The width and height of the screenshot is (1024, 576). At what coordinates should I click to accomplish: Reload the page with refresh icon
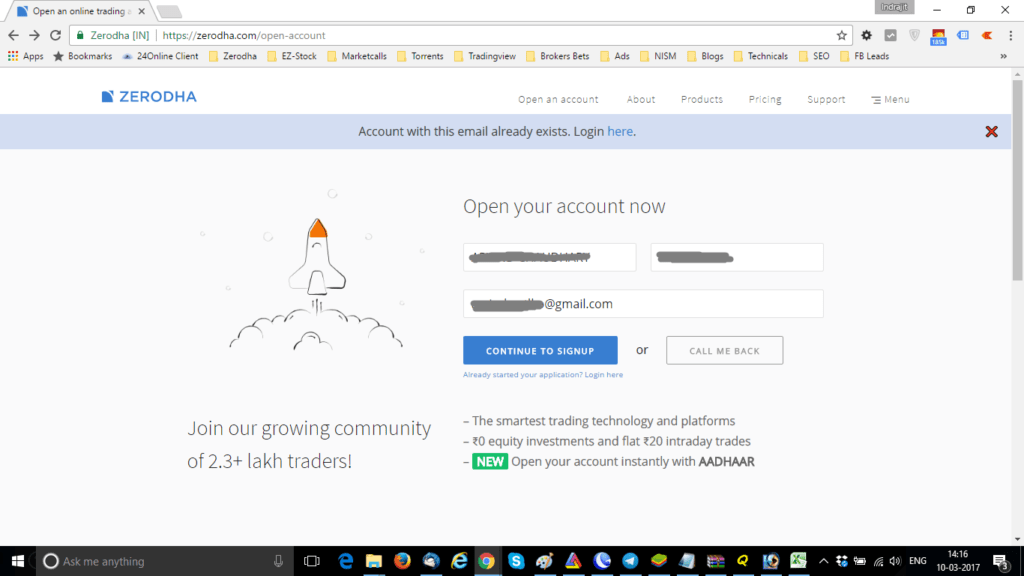56,35
